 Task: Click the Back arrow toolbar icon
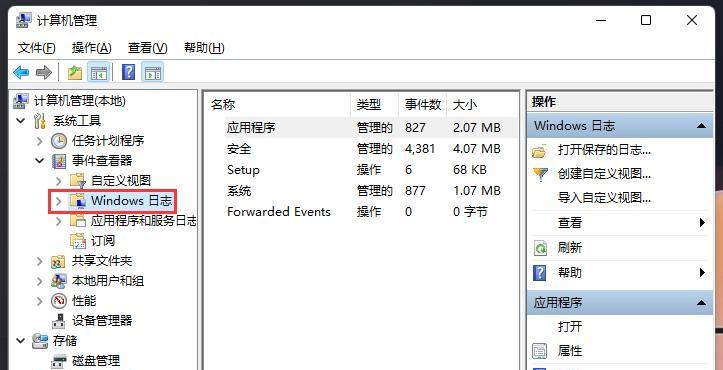(21, 72)
